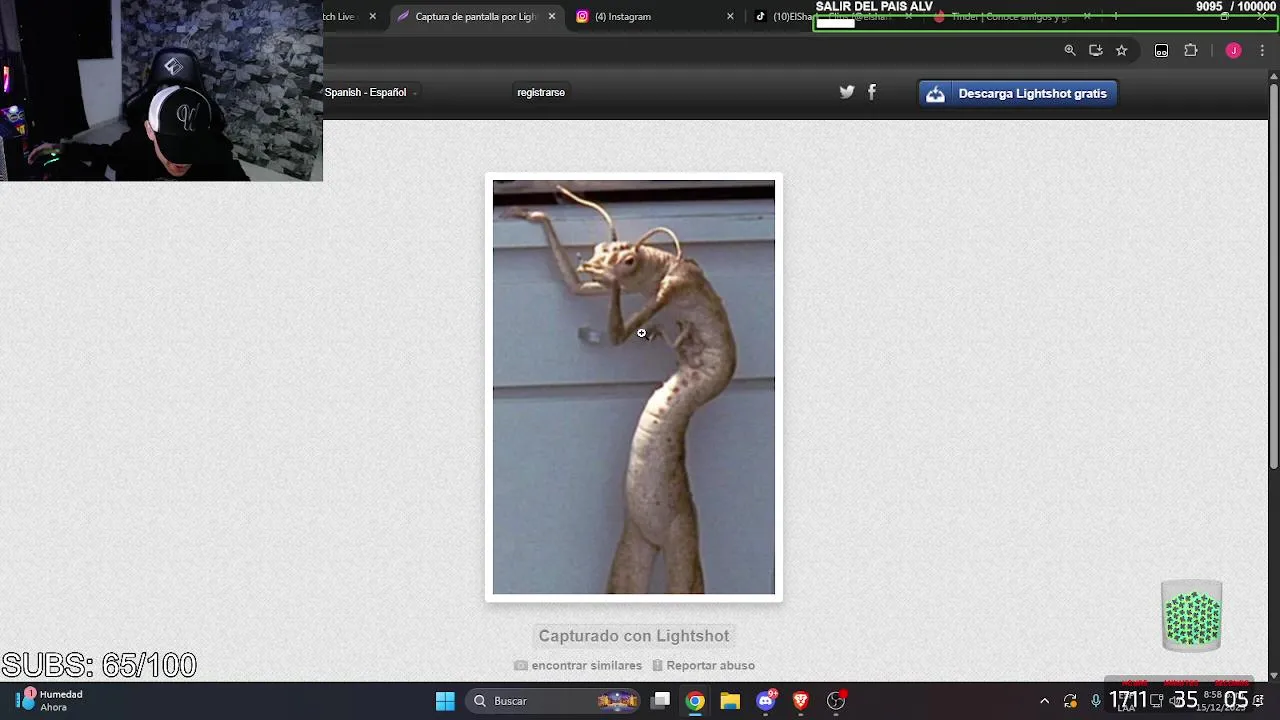
Task: Close the Captura de pantalla Lightshot tab
Action: tap(551, 16)
